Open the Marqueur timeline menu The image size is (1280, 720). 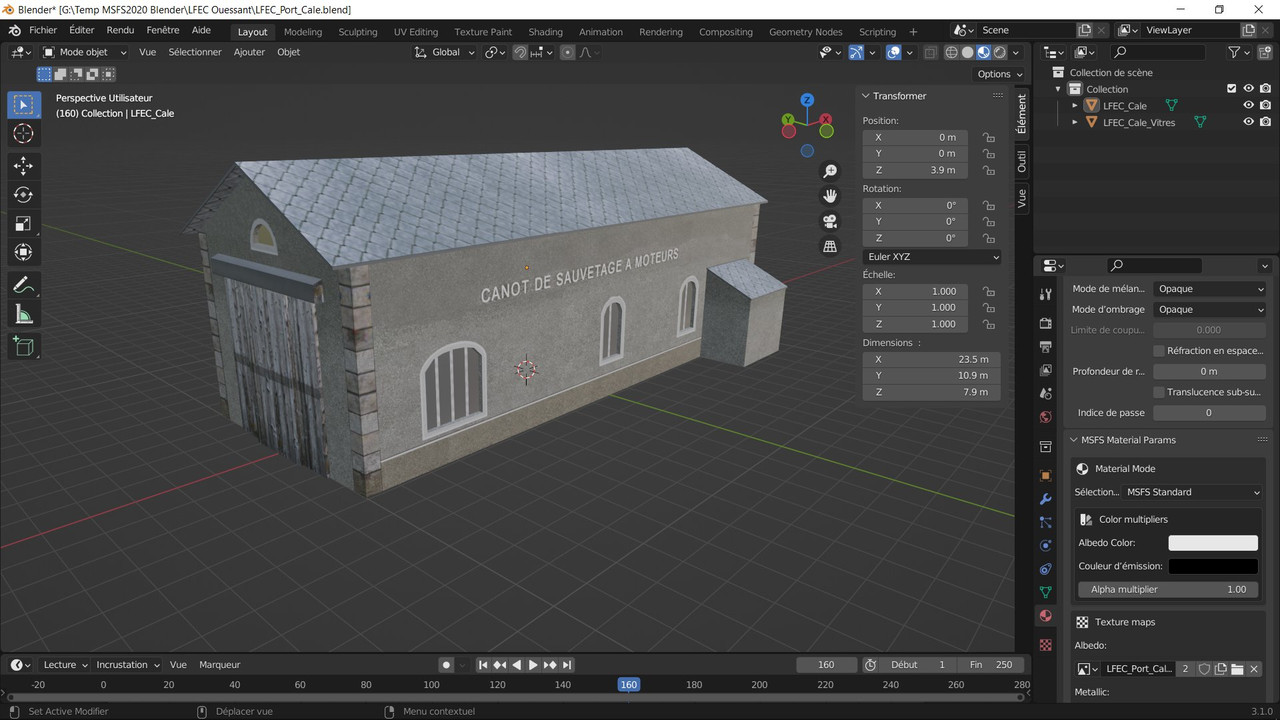click(x=219, y=665)
